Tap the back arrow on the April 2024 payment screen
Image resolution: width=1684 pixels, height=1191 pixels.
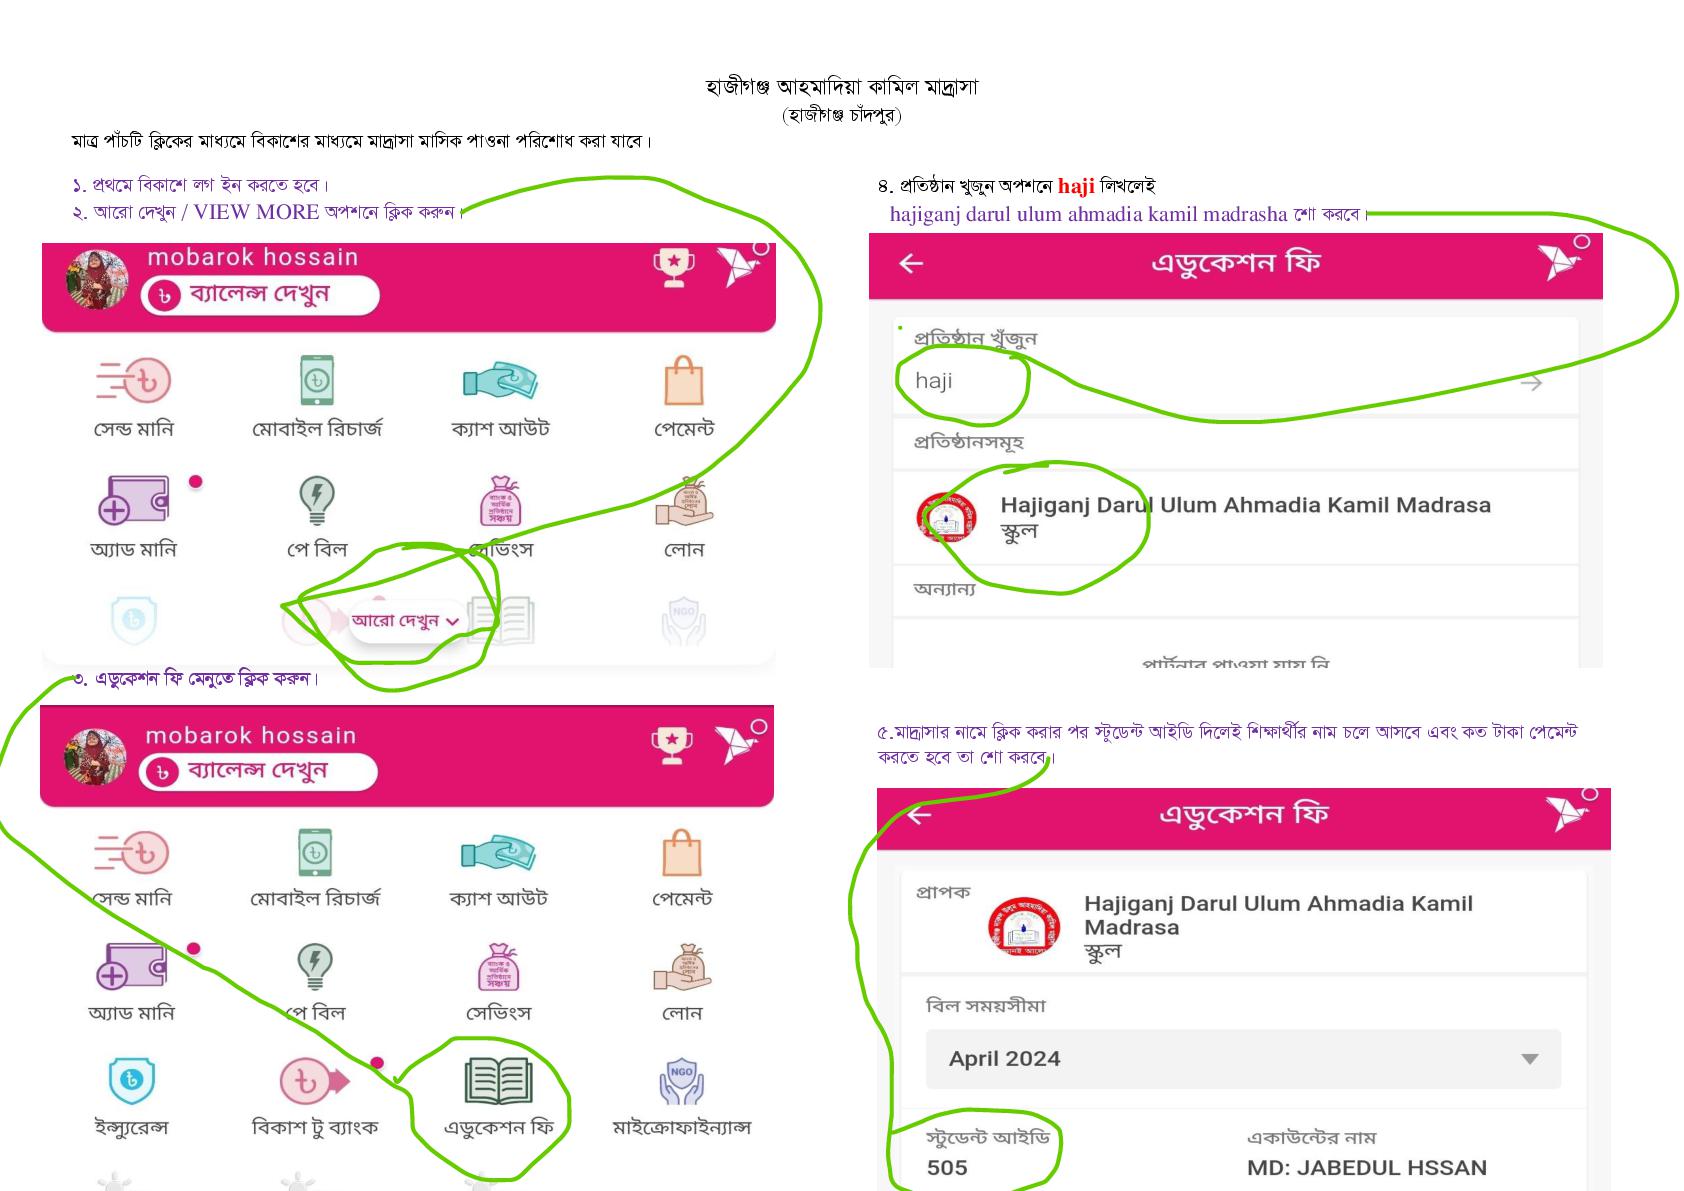(x=919, y=815)
